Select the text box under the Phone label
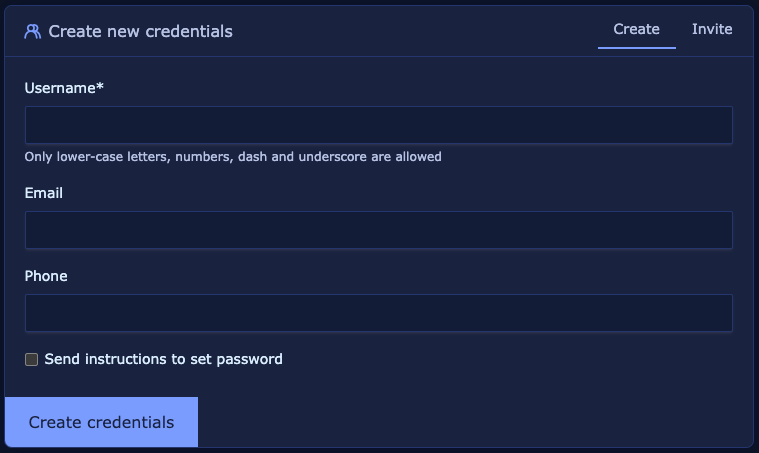The image size is (759, 453). pos(379,313)
